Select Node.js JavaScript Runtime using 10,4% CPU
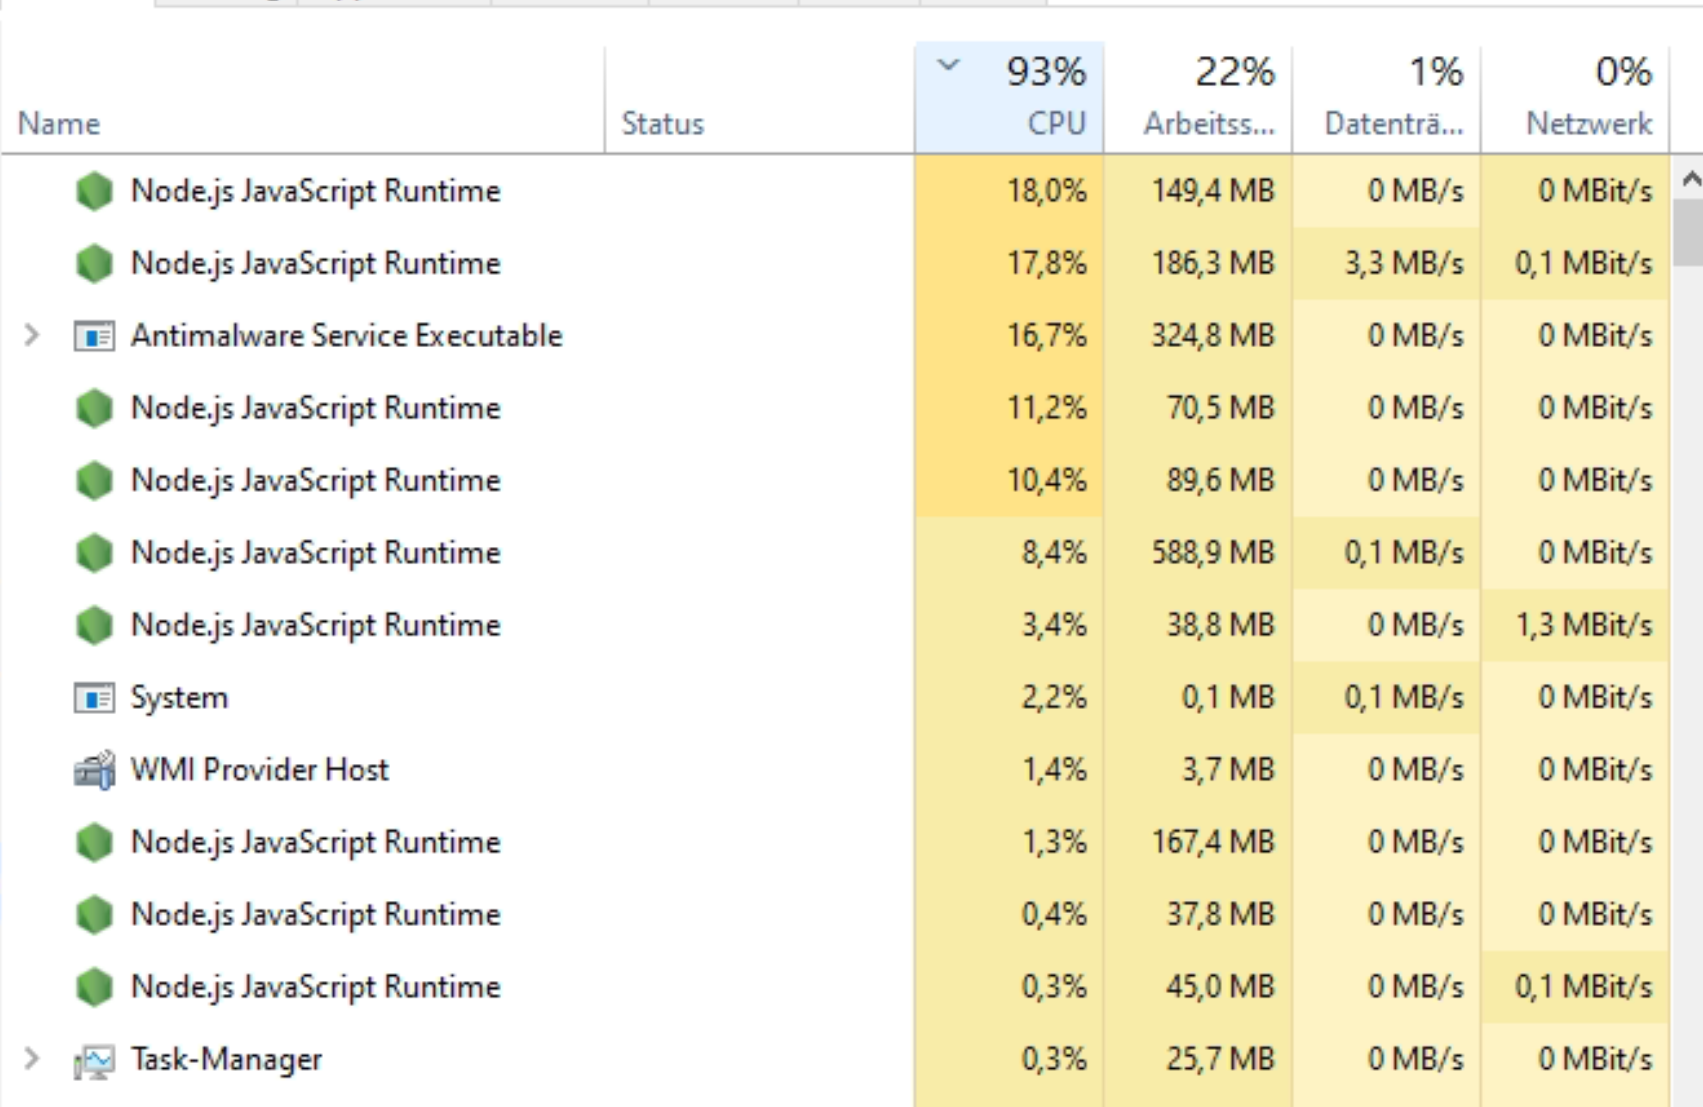 tap(315, 480)
